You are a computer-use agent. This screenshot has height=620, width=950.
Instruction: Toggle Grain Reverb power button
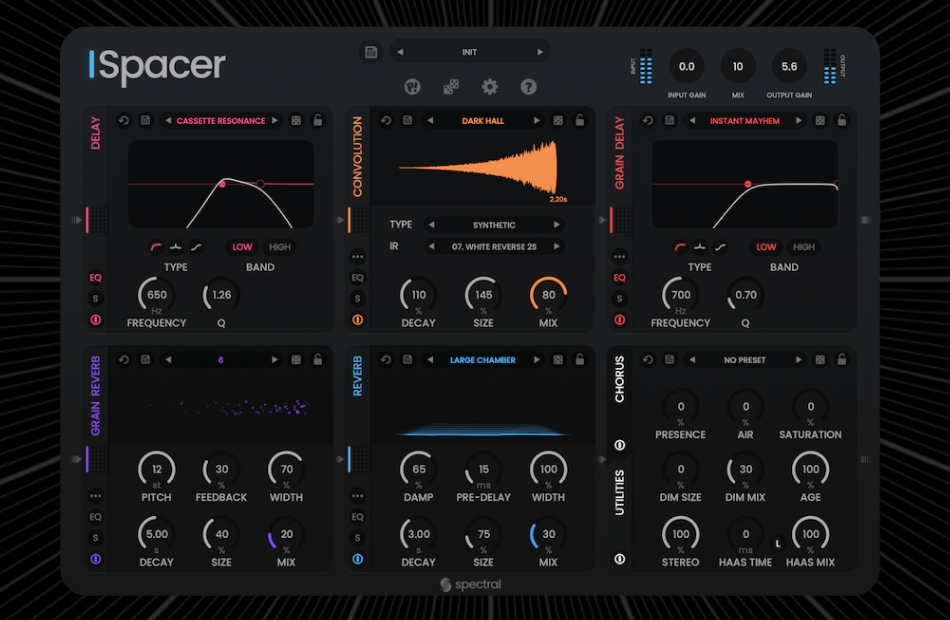(x=96, y=559)
